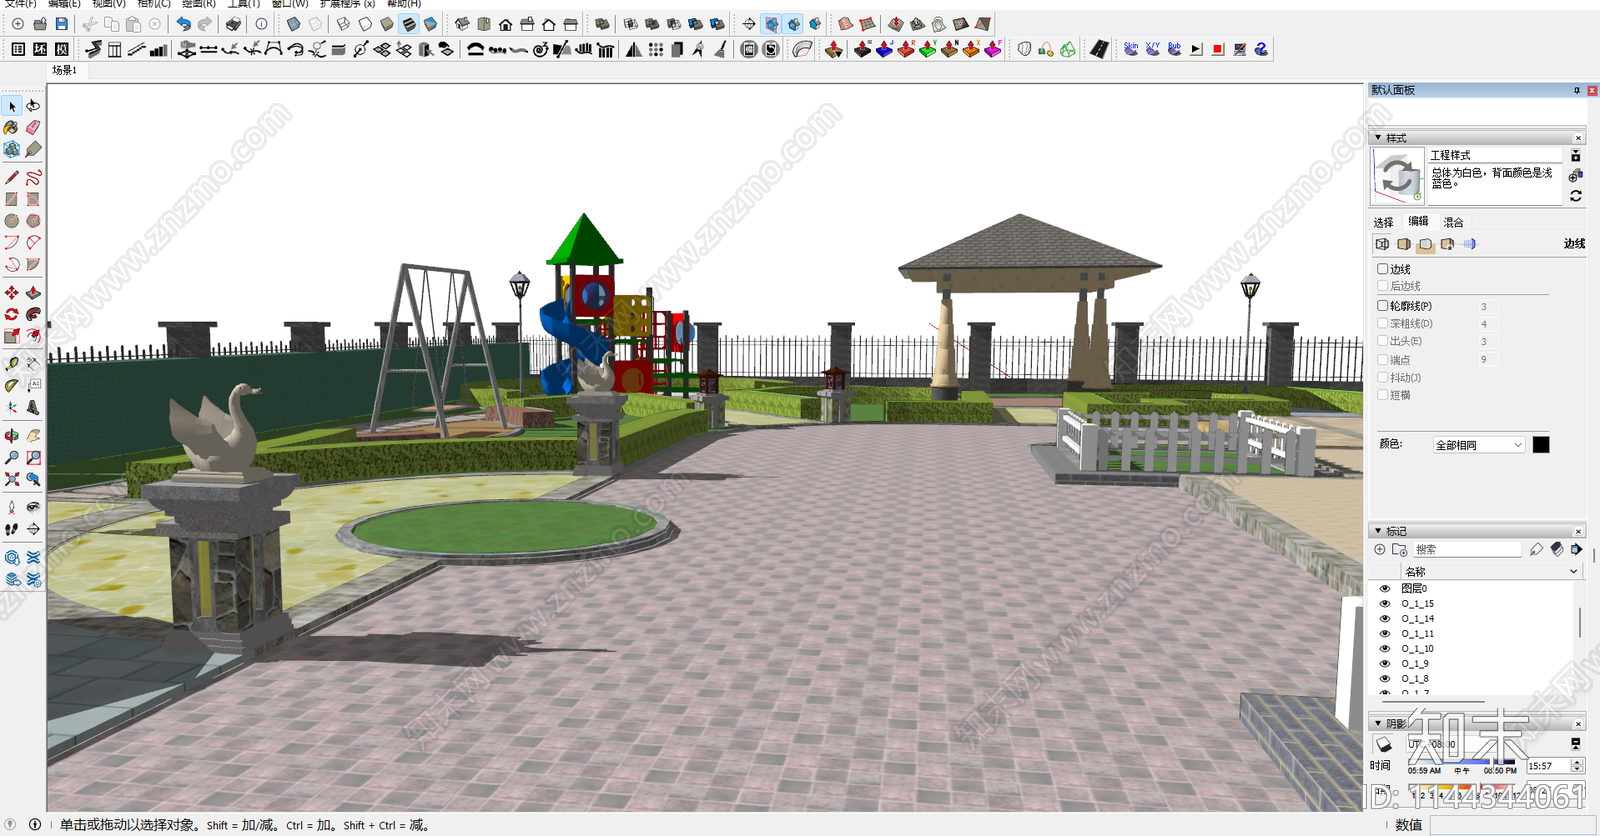Select the Freehand curve tool

click(x=33, y=177)
